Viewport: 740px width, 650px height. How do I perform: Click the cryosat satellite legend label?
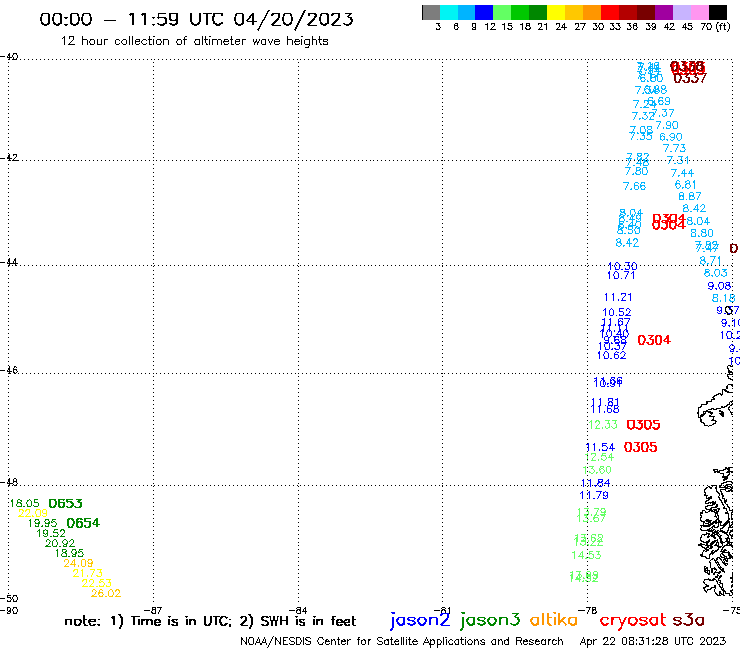[632, 620]
